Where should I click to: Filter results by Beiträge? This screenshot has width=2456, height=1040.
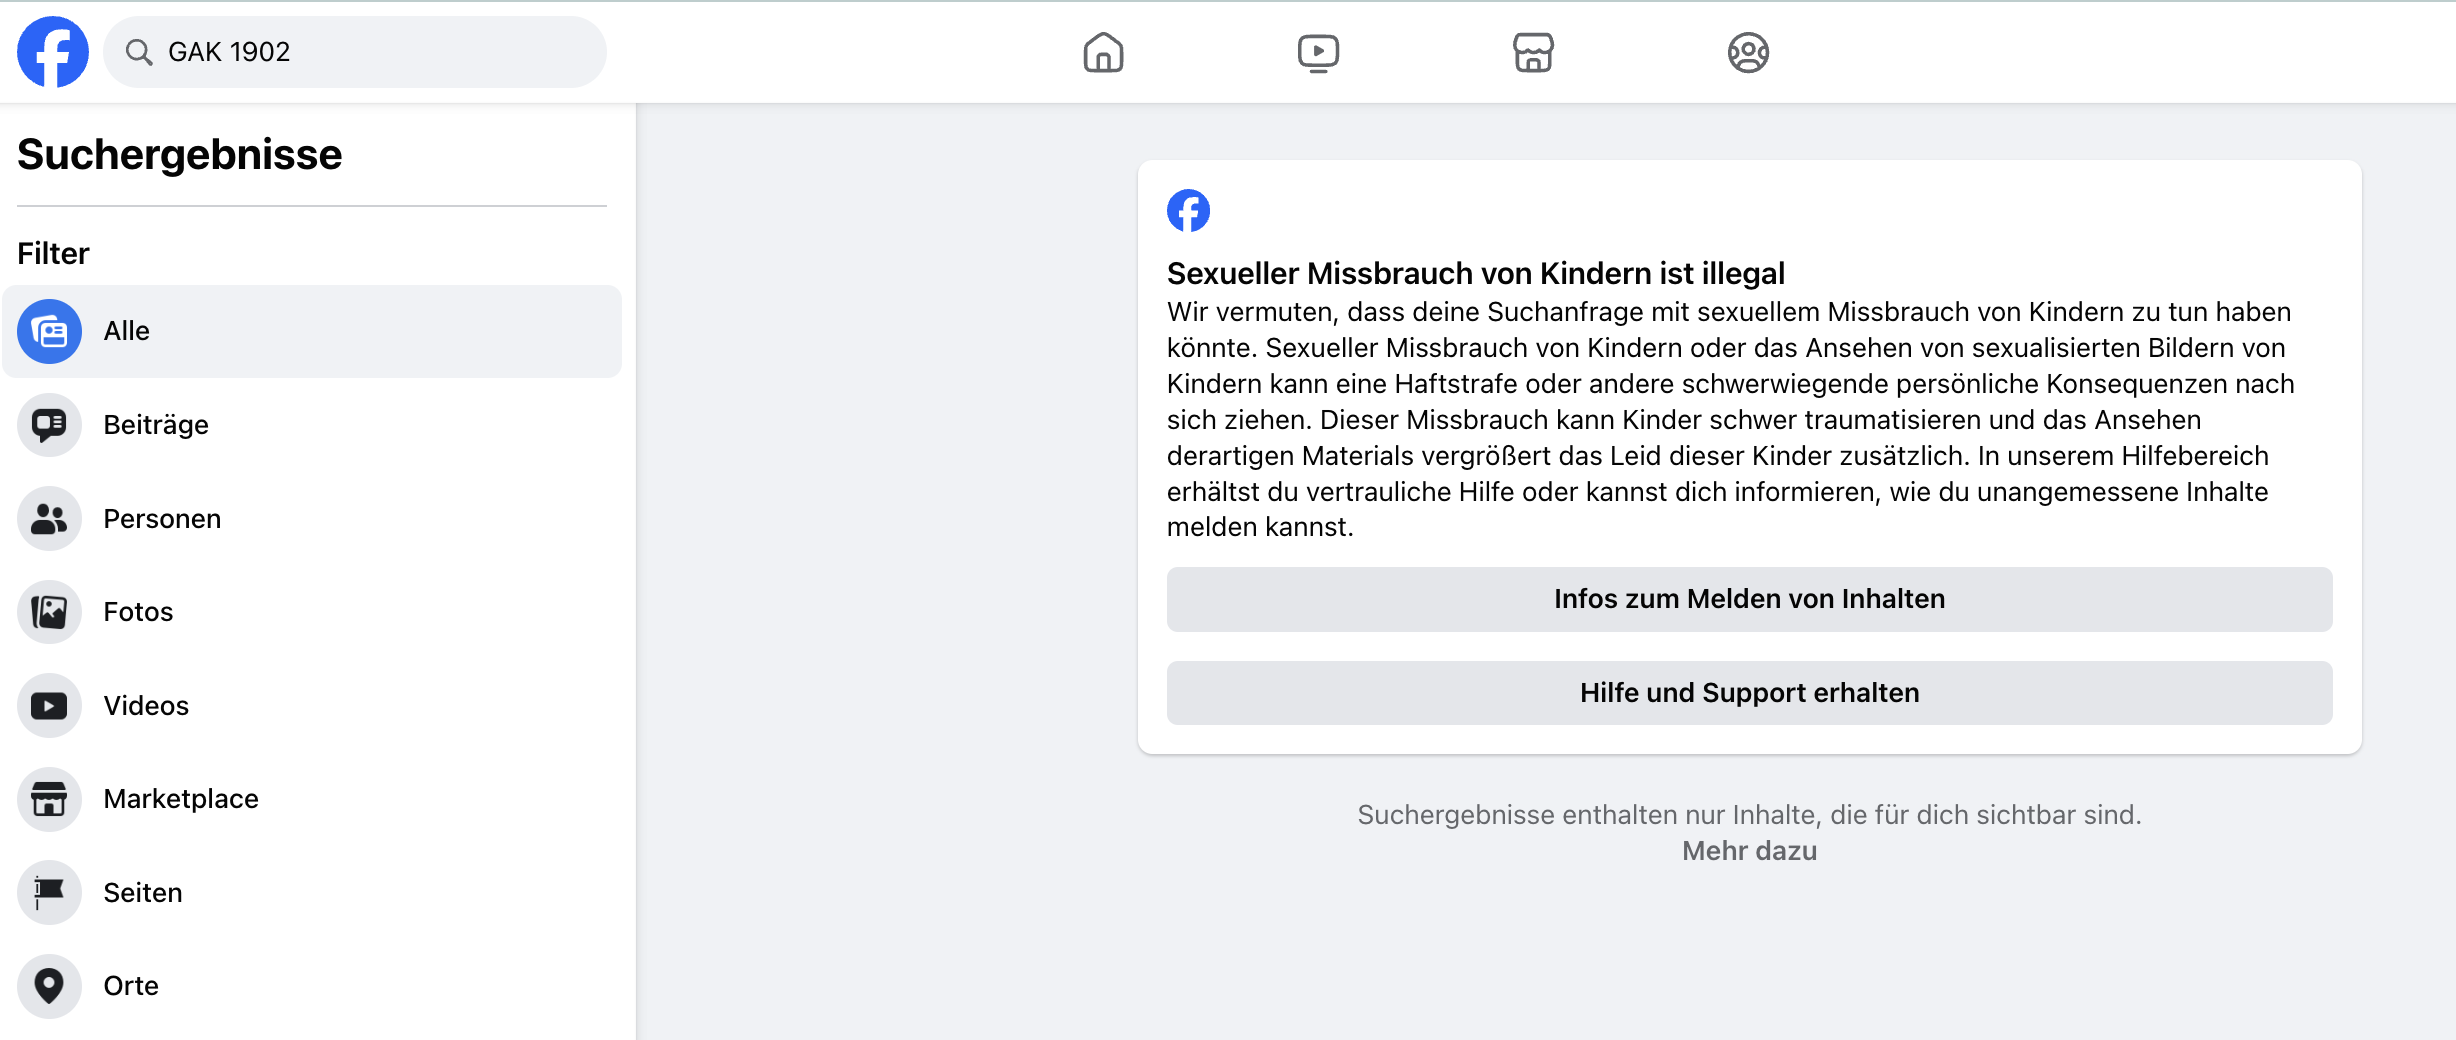pyautogui.click(x=156, y=425)
